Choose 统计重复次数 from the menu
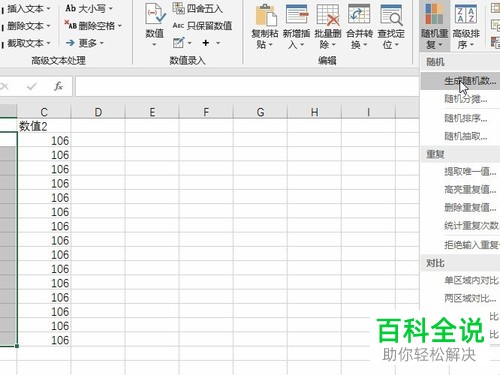The width and height of the screenshot is (500, 375). 460,226
